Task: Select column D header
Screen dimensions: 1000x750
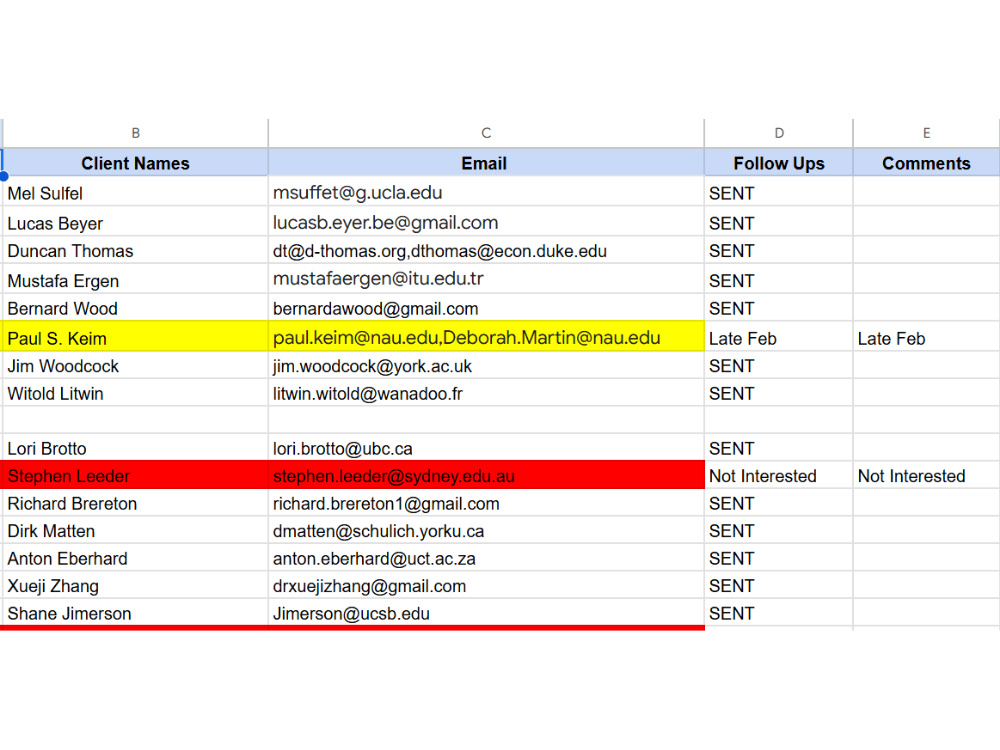Action: 779,133
